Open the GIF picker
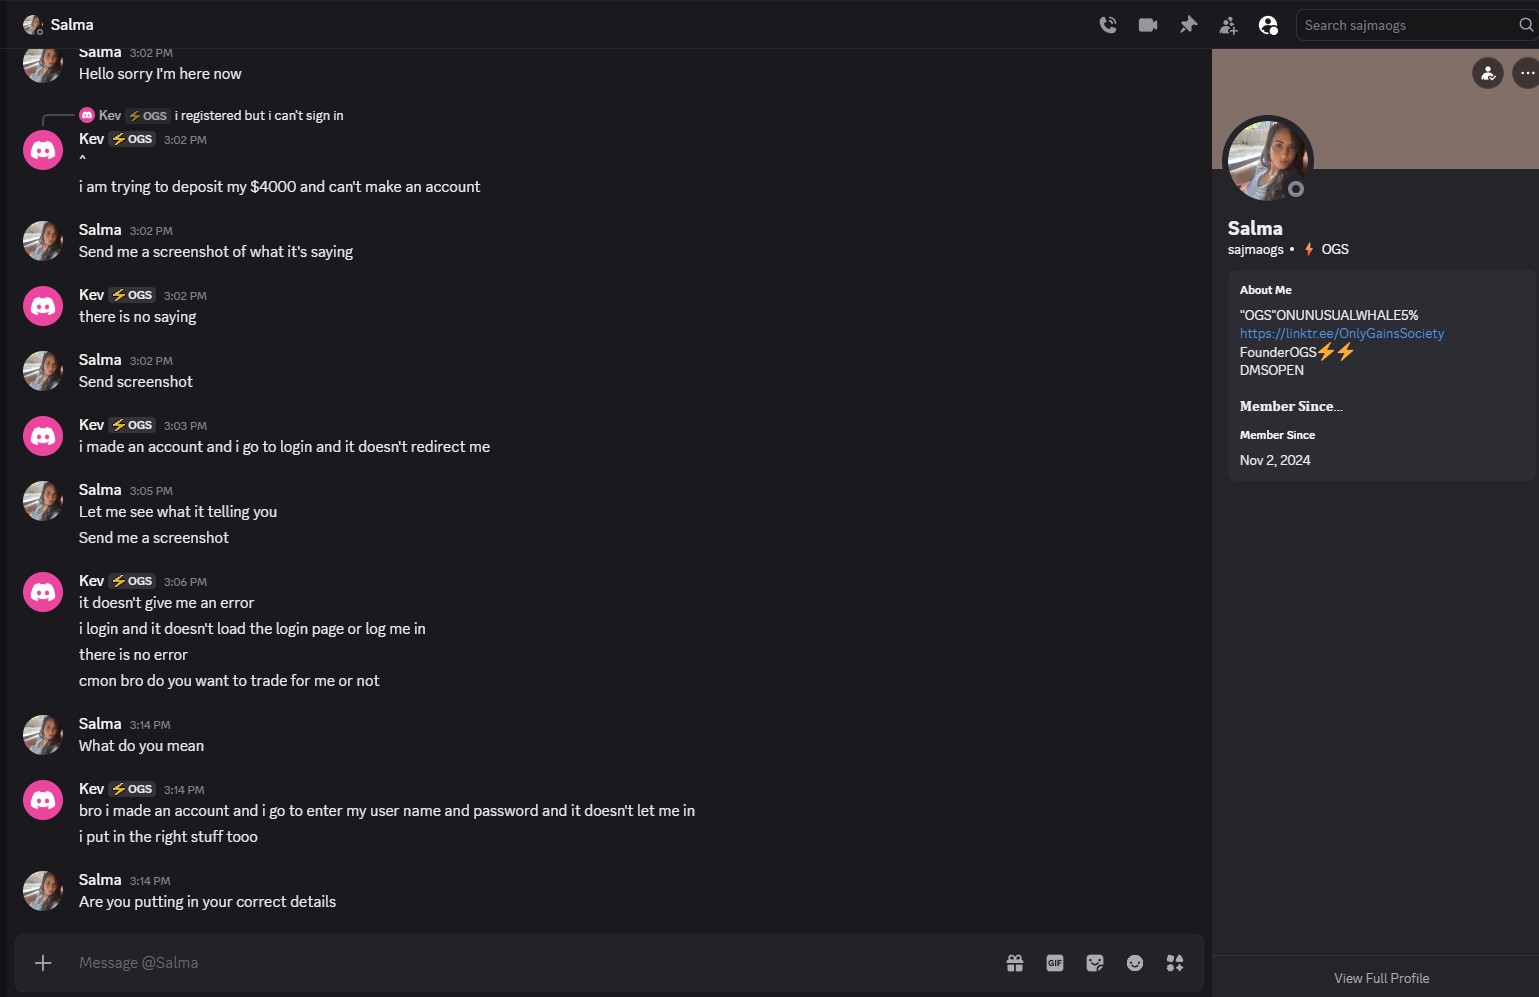The height and width of the screenshot is (997, 1539). click(x=1055, y=963)
